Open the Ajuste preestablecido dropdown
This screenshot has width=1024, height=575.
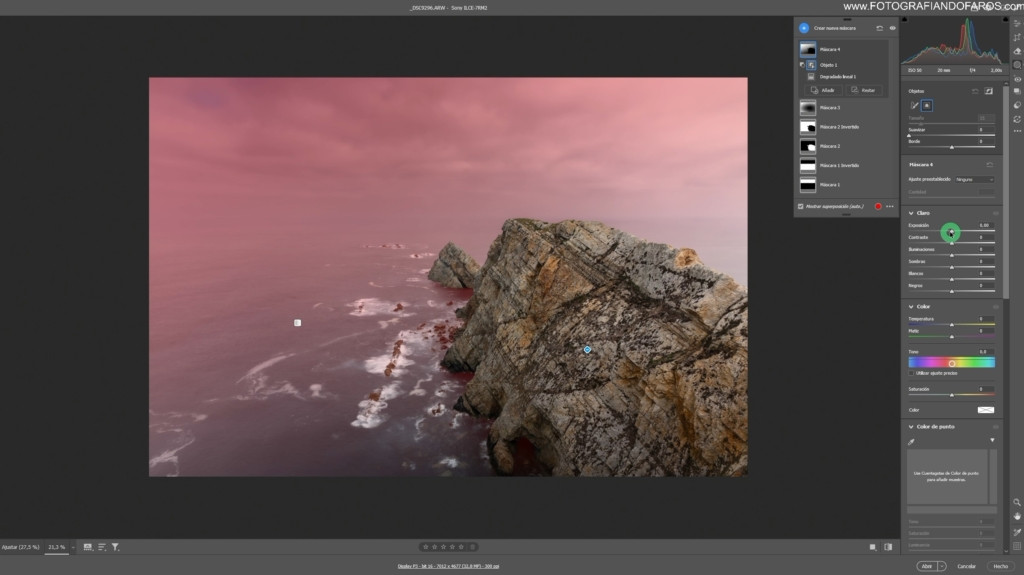974,179
